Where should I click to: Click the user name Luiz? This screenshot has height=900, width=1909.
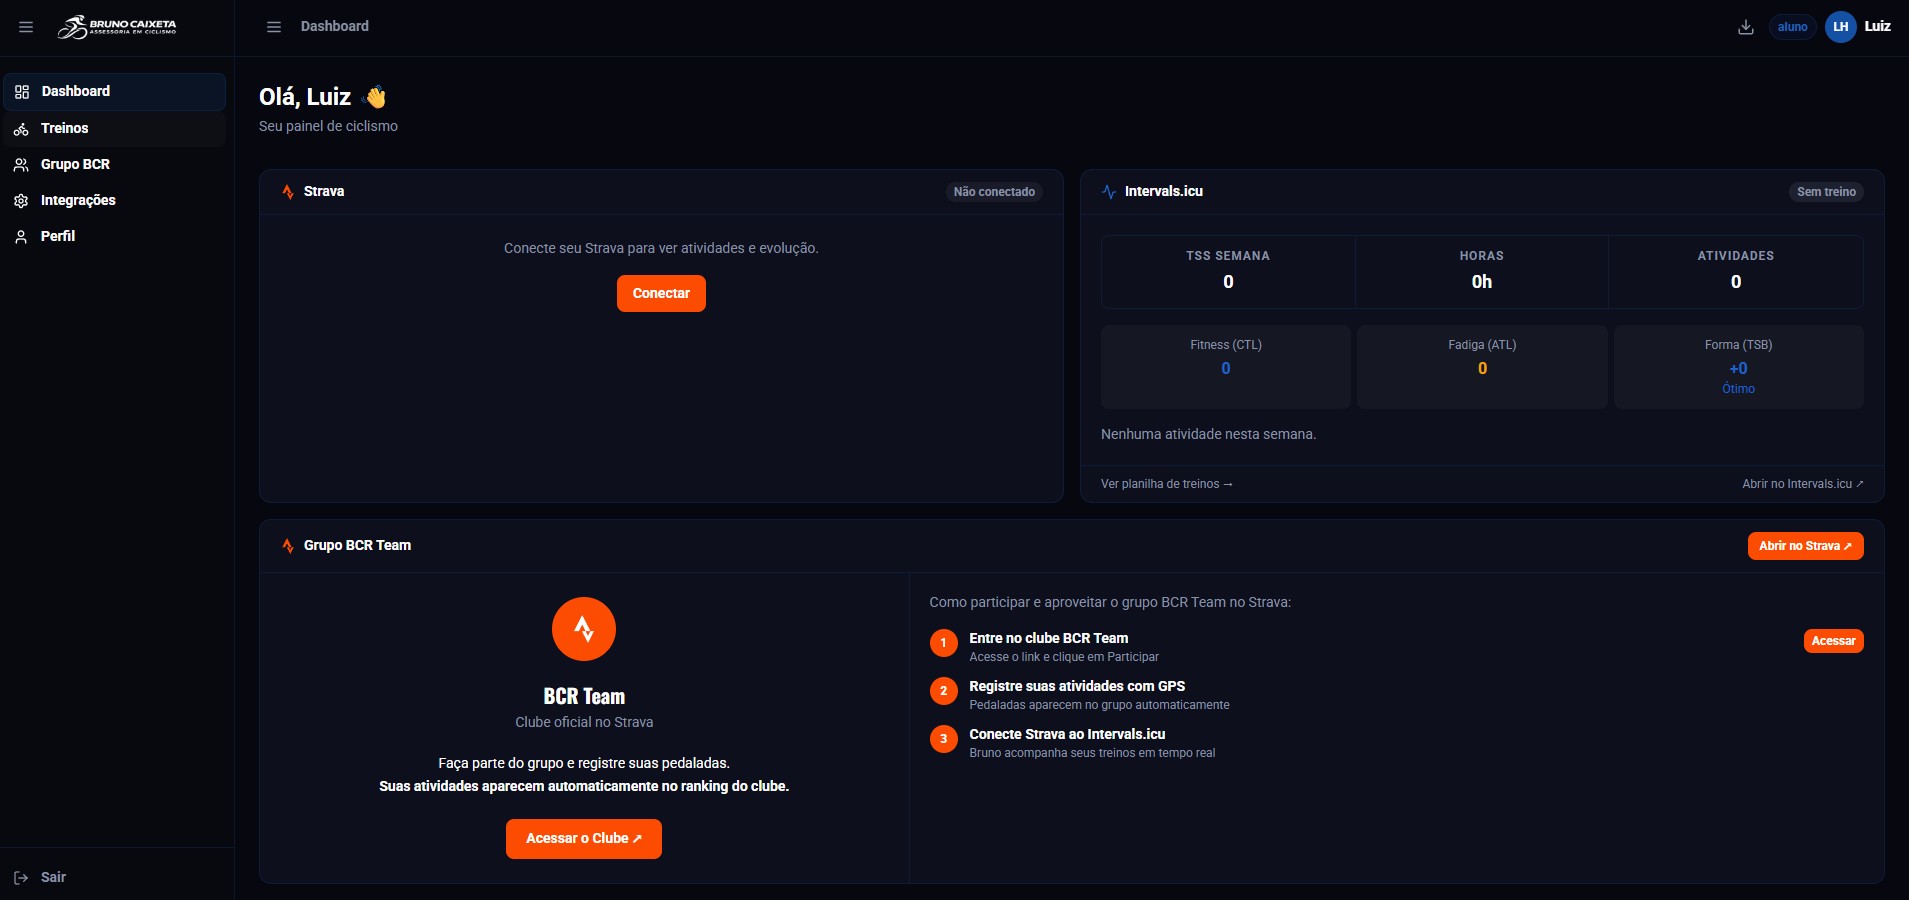(1877, 26)
